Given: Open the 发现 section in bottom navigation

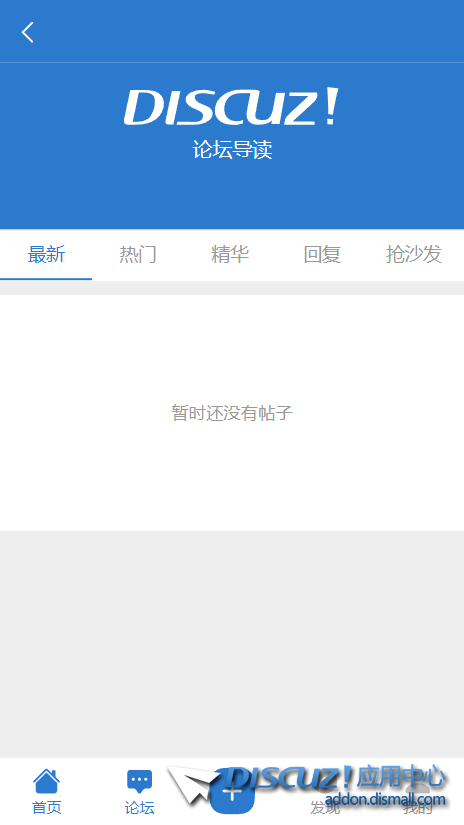Looking at the screenshot, I should [325, 807].
